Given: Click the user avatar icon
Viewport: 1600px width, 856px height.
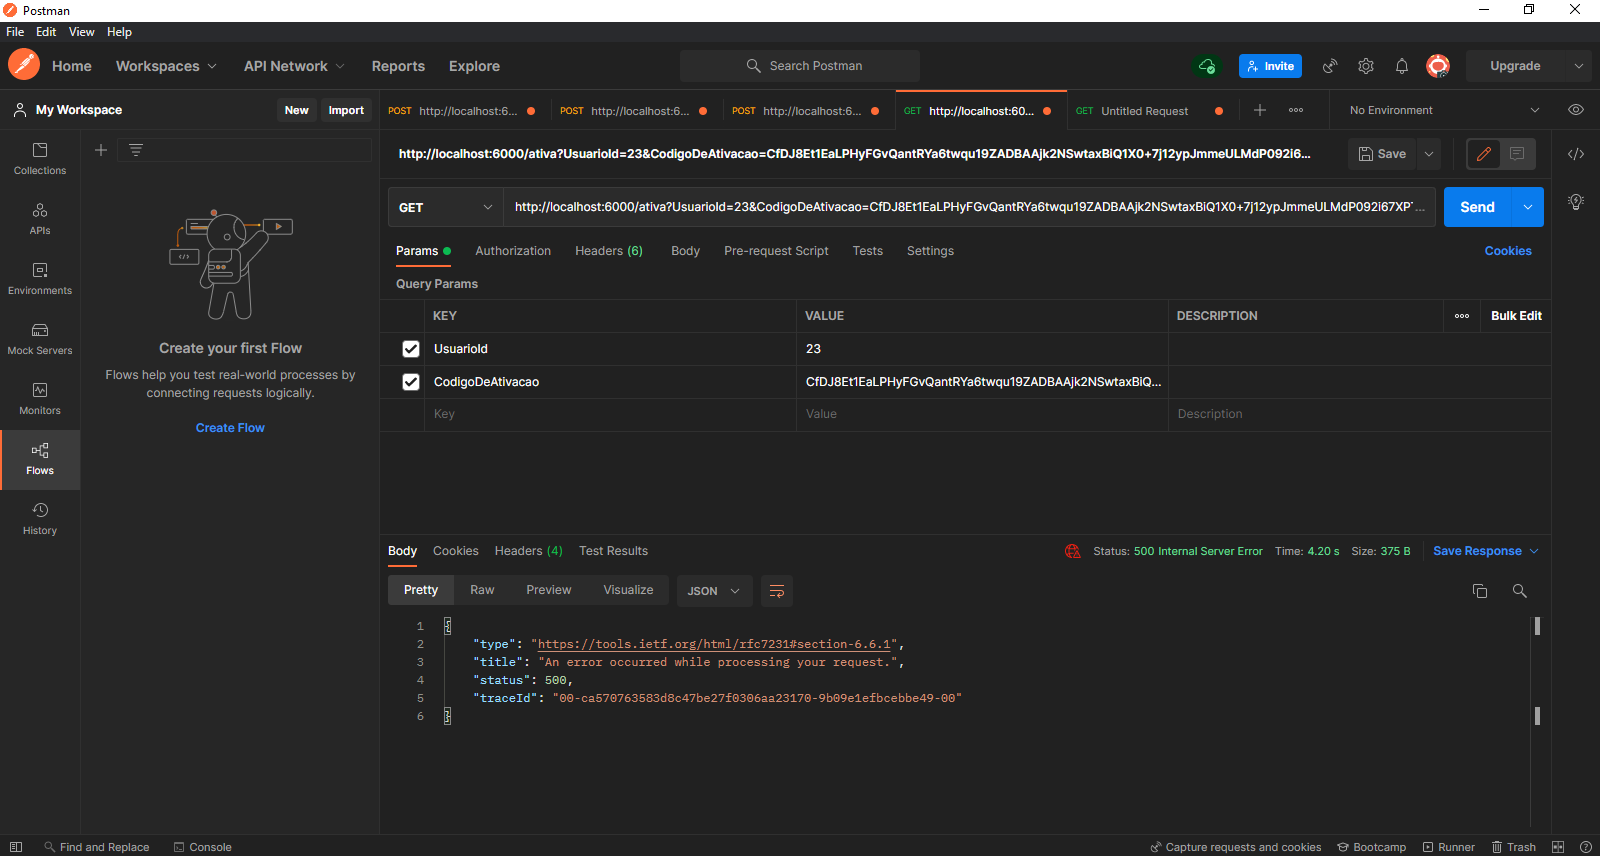Looking at the screenshot, I should click(1438, 66).
